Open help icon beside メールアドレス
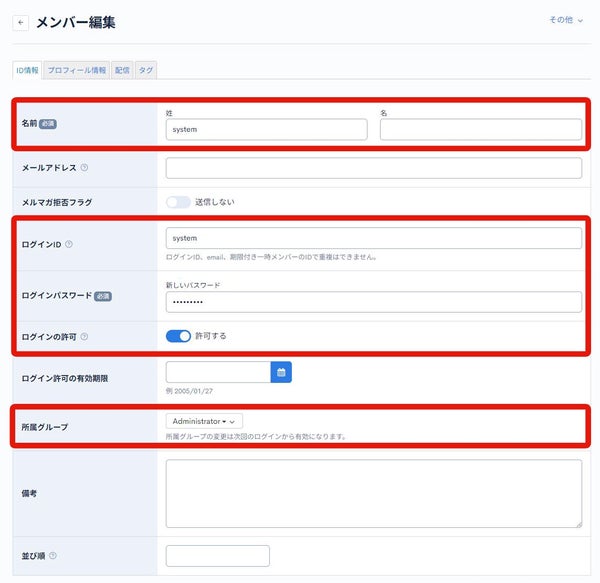The height and width of the screenshot is (583, 600). pyautogui.click(x=85, y=168)
